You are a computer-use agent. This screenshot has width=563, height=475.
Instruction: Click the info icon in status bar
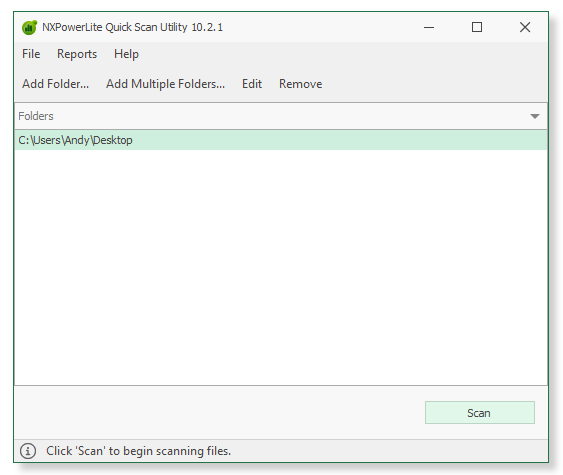pos(28,451)
